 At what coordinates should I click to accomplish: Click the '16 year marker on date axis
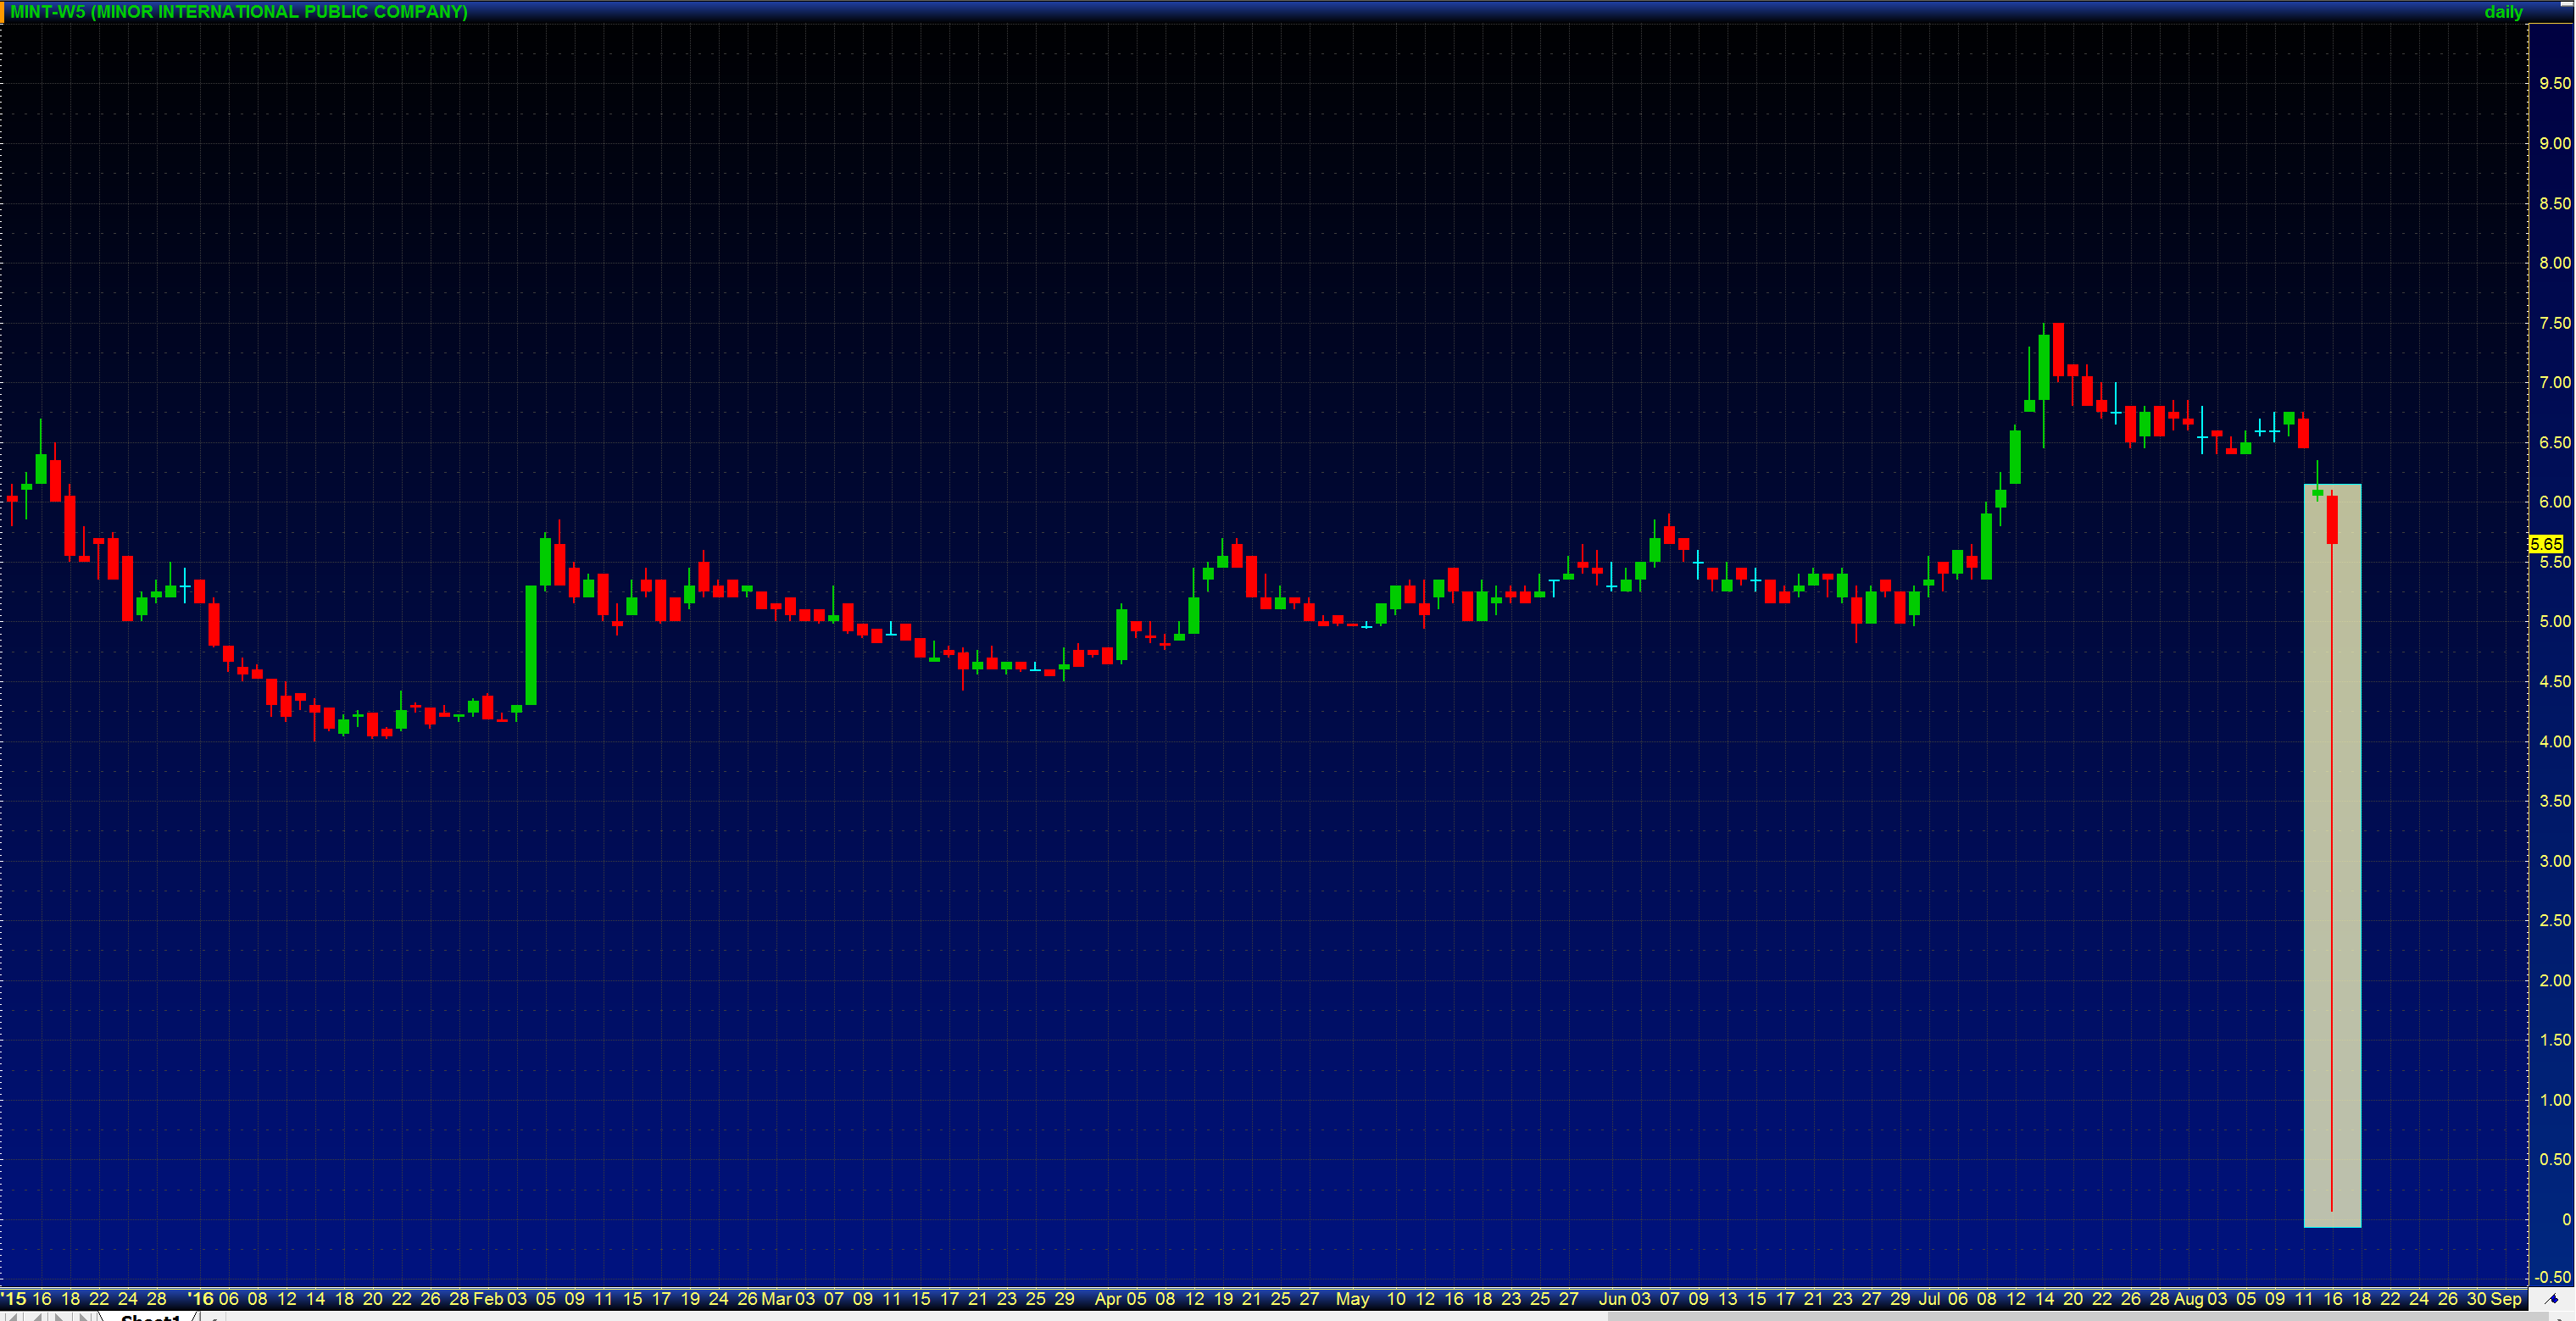click(201, 1299)
